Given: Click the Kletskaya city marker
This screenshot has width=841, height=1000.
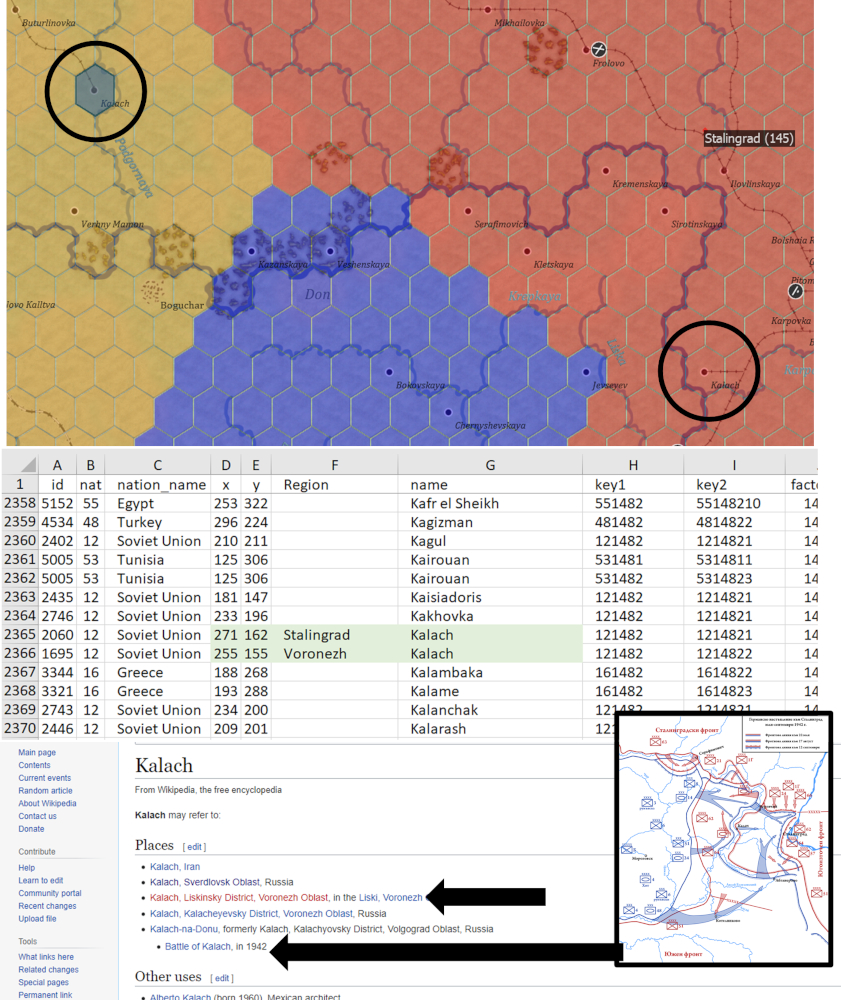Looking at the screenshot, I should tap(527, 251).
